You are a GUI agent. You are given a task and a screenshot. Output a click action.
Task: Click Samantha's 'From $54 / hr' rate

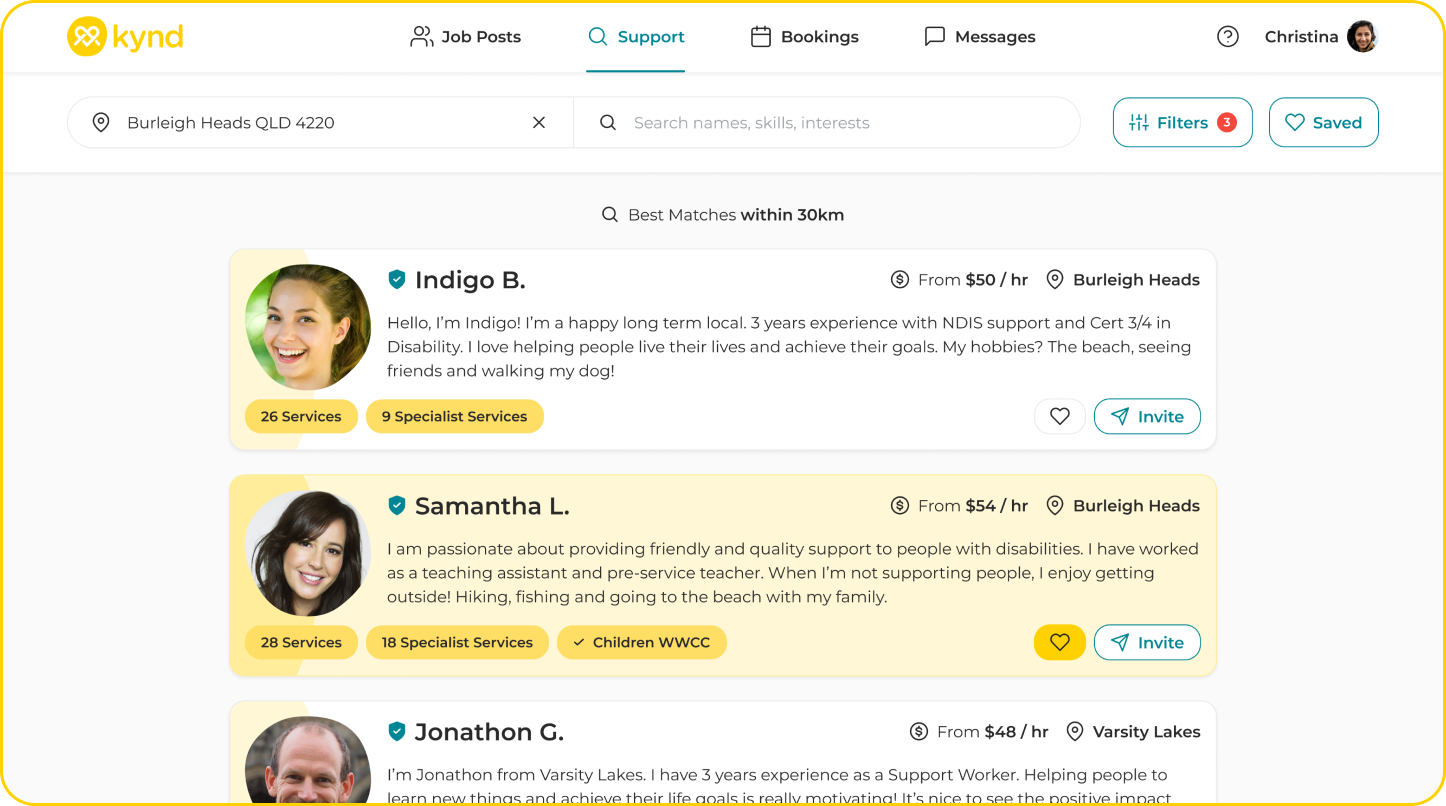973,506
